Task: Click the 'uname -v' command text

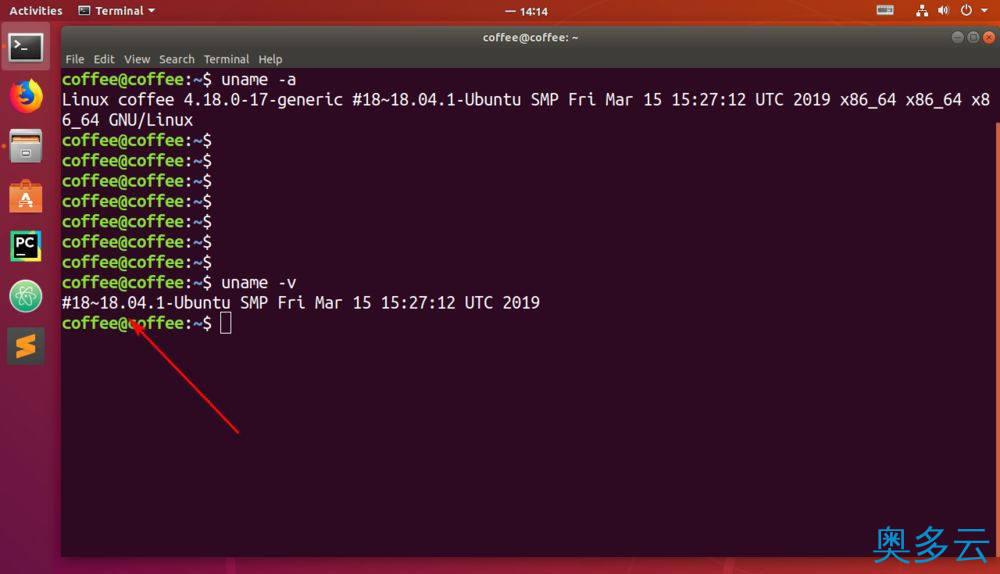Action: [258, 283]
